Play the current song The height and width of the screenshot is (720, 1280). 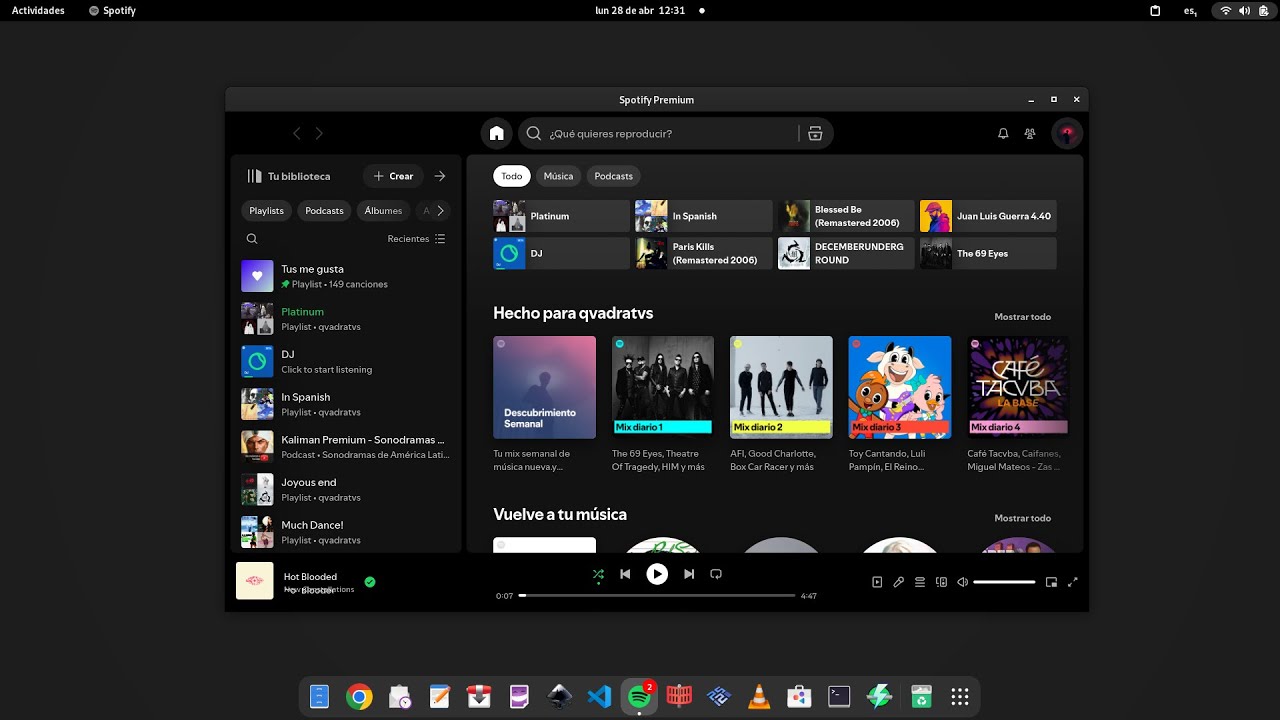pyautogui.click(x=657, y=574)
